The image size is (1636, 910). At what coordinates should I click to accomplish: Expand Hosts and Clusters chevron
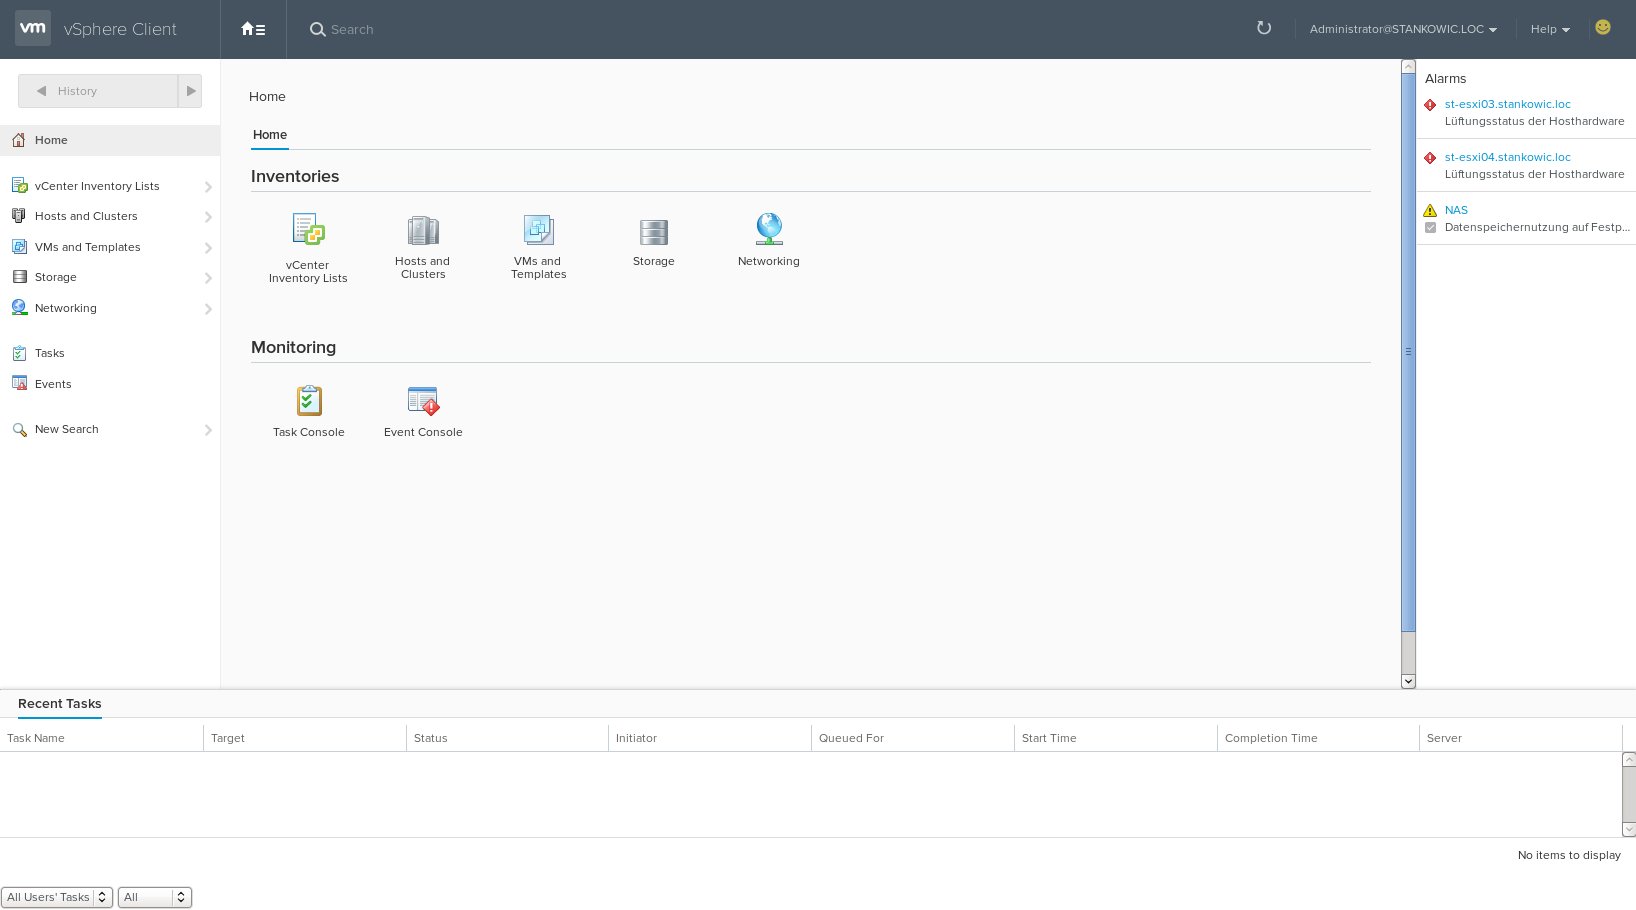coord(208,217)
